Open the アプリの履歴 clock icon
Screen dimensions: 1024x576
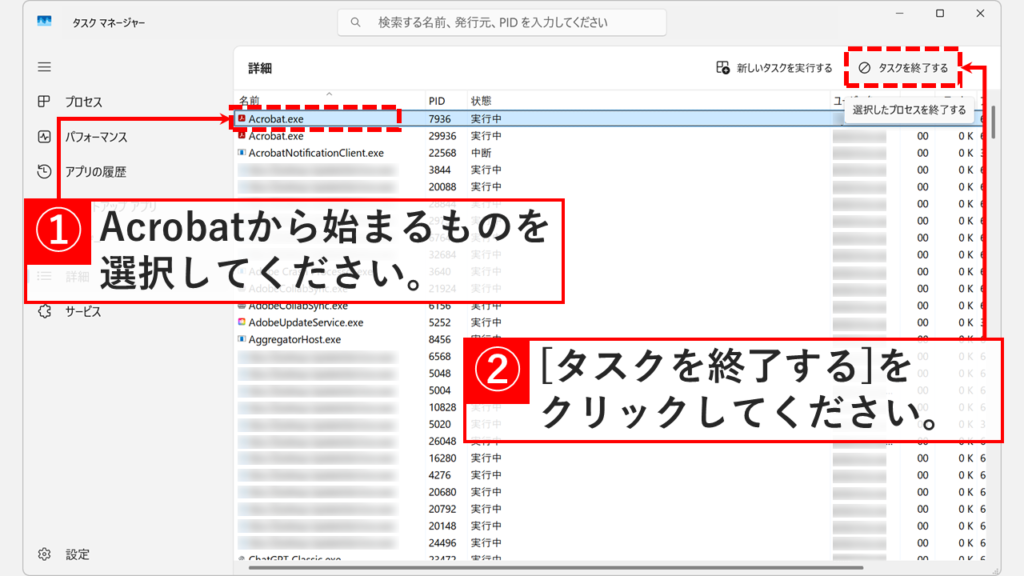click(x=44, y=171)
